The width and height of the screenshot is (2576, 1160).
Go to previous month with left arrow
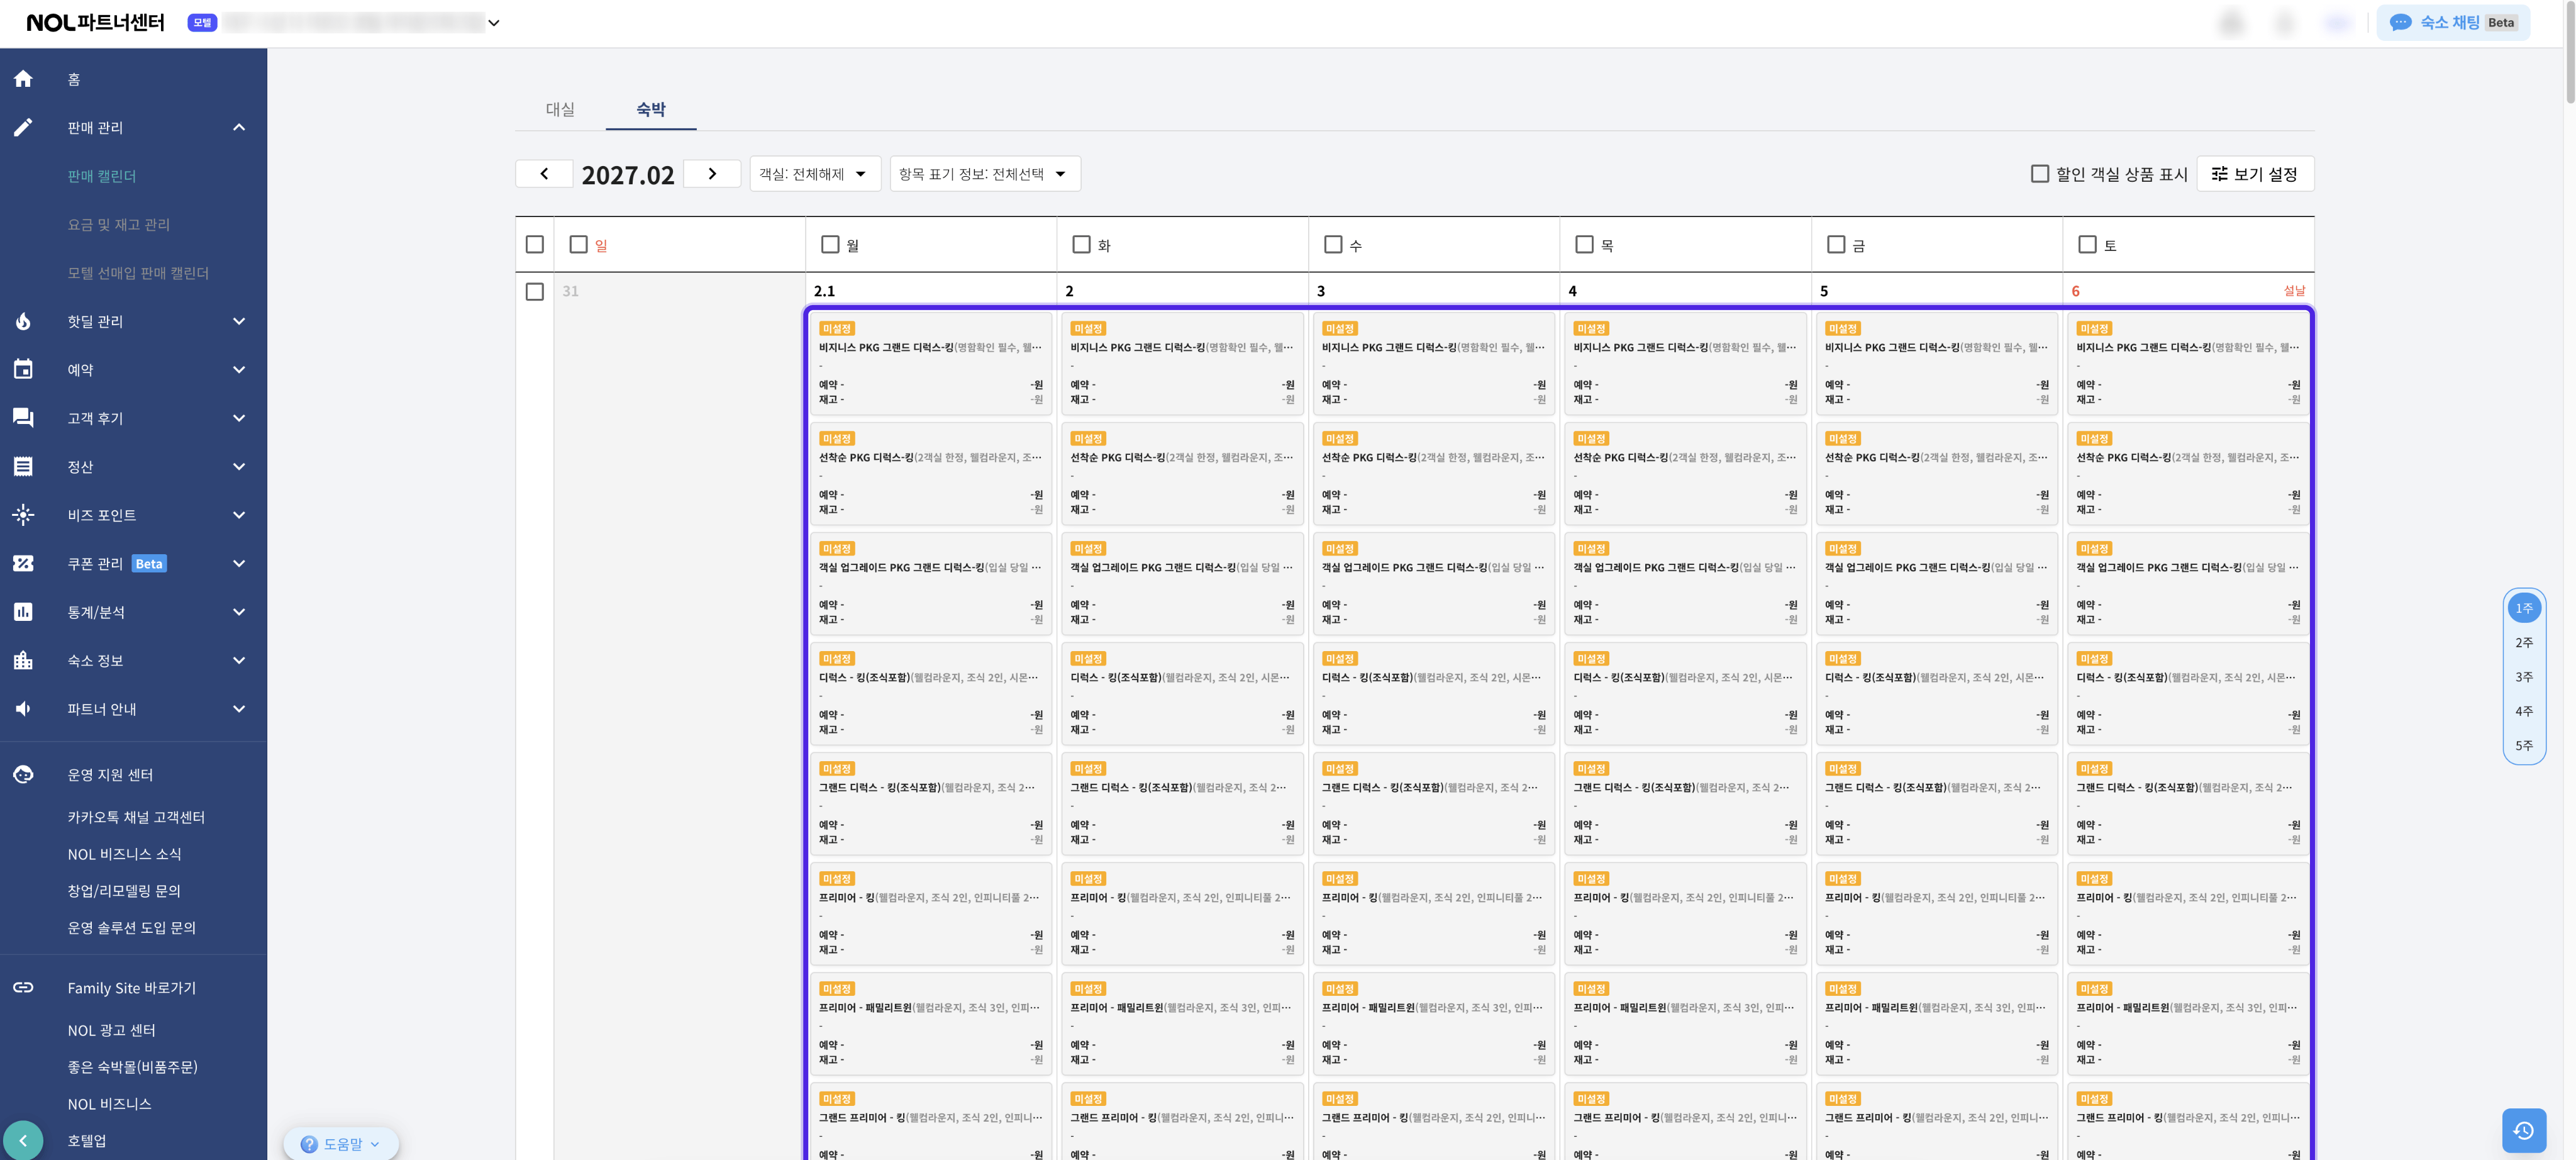pos(544,174)
